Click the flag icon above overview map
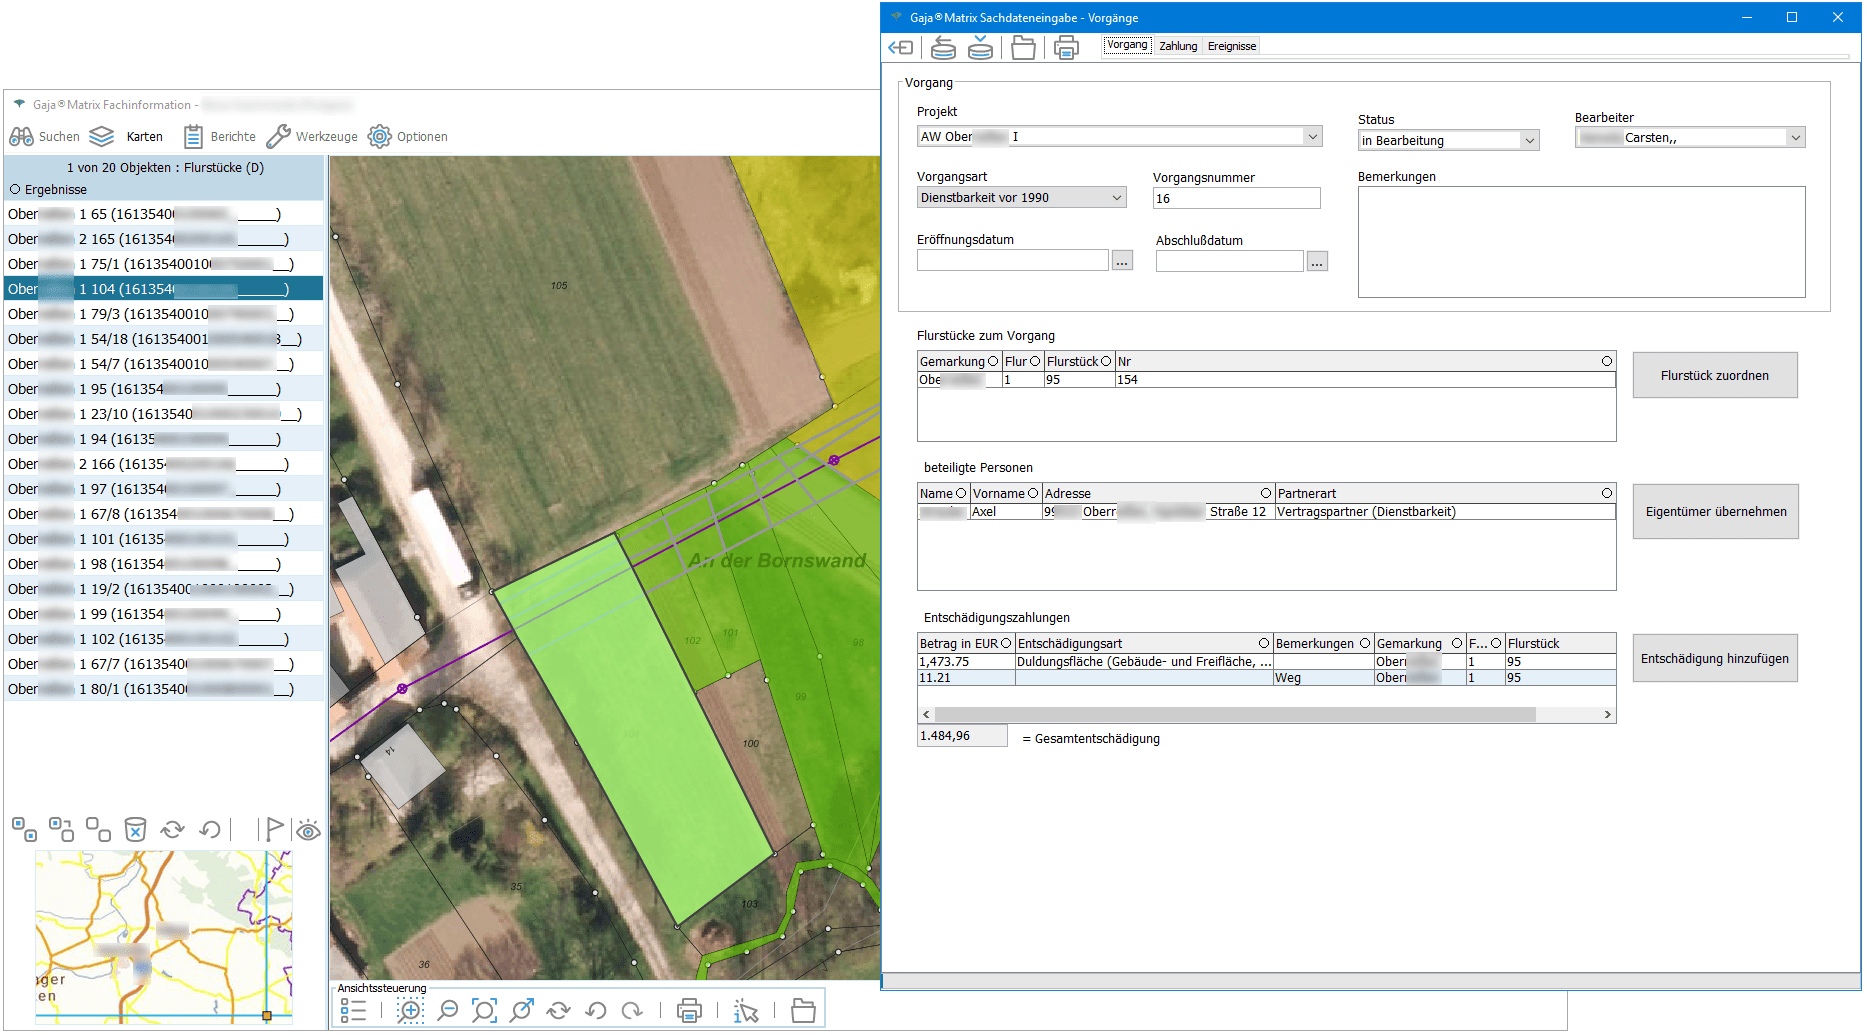 [273, 829]
